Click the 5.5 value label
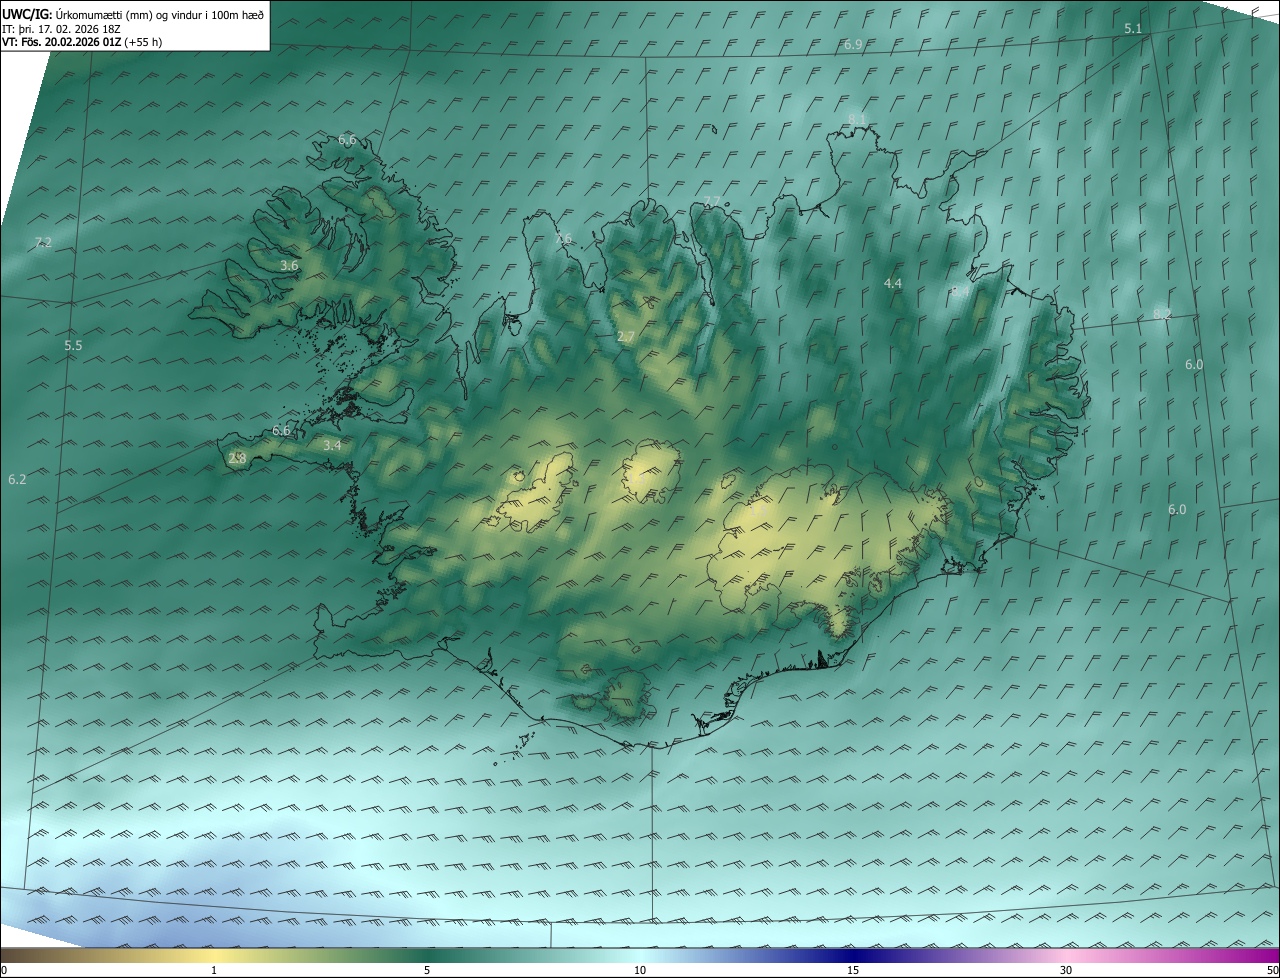1280x978 pixels. (x=73, y=346)
